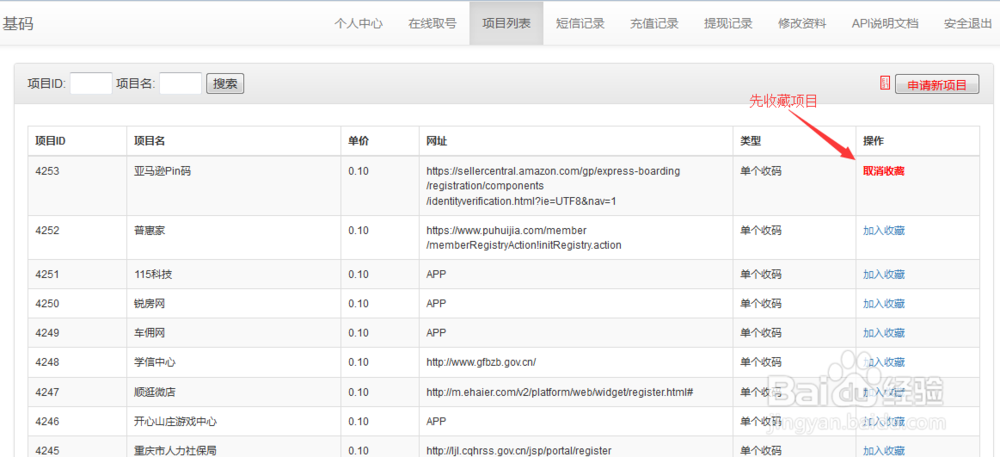This screenshot has width=1000, height=457.
Task: Select project ID 4246 cell
Action: point(47,421)
